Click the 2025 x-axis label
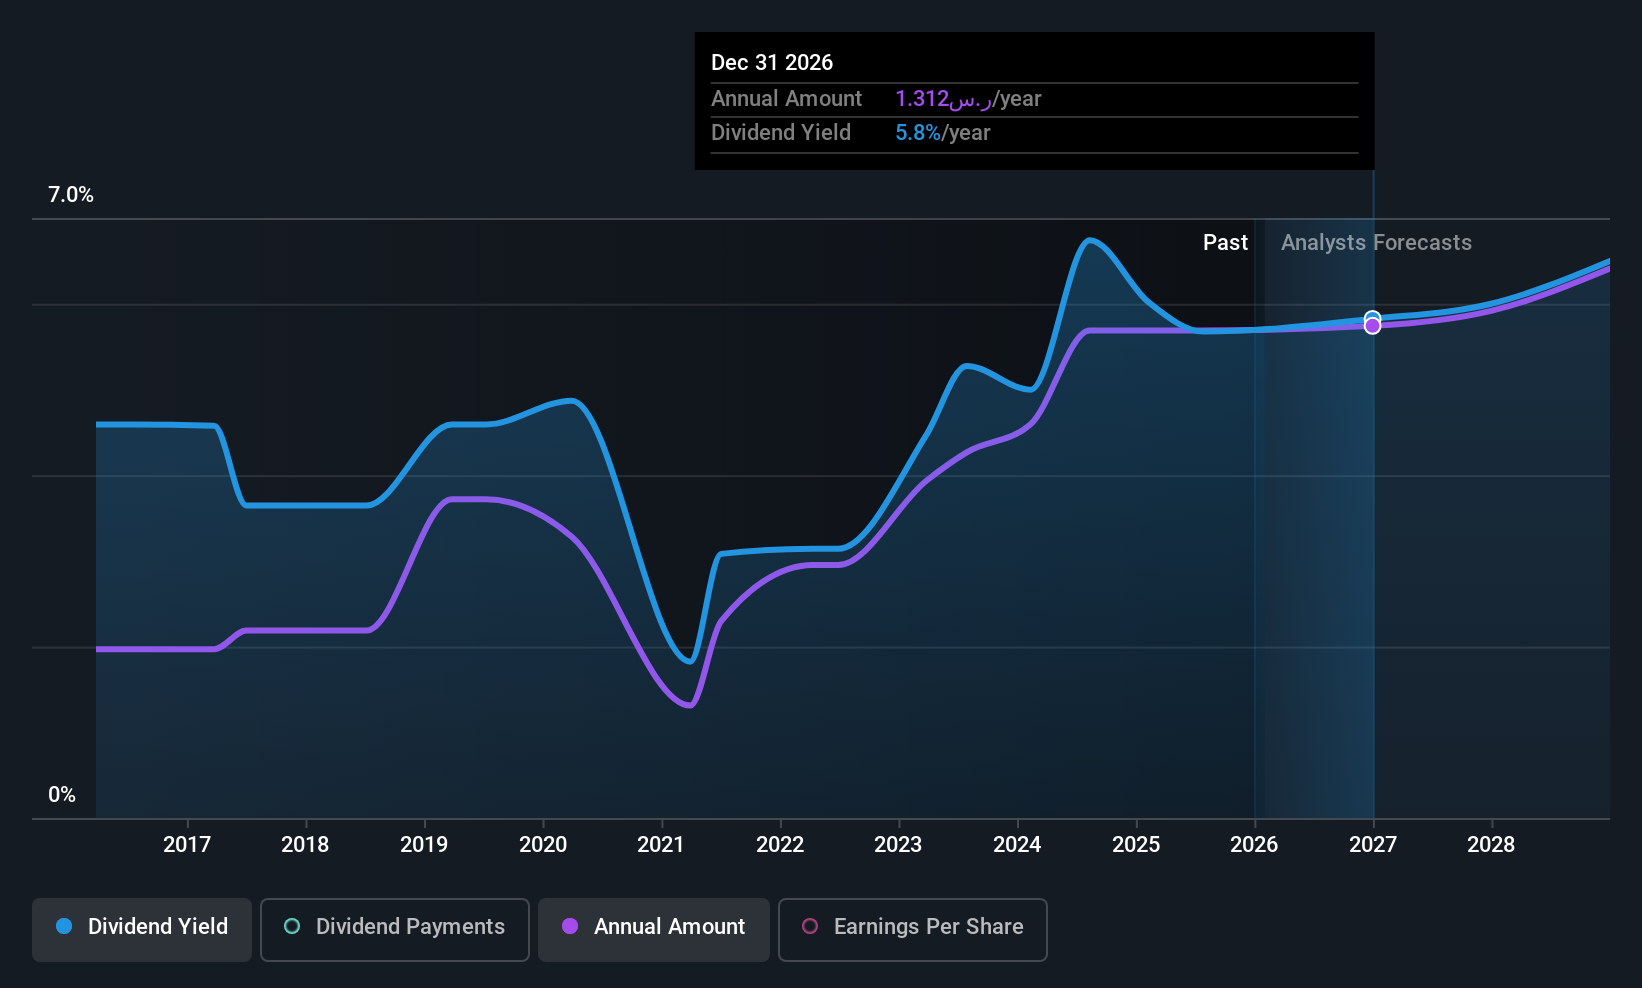The width and height of the screenshot is (1642, 988). click(x=1136, y=844)
